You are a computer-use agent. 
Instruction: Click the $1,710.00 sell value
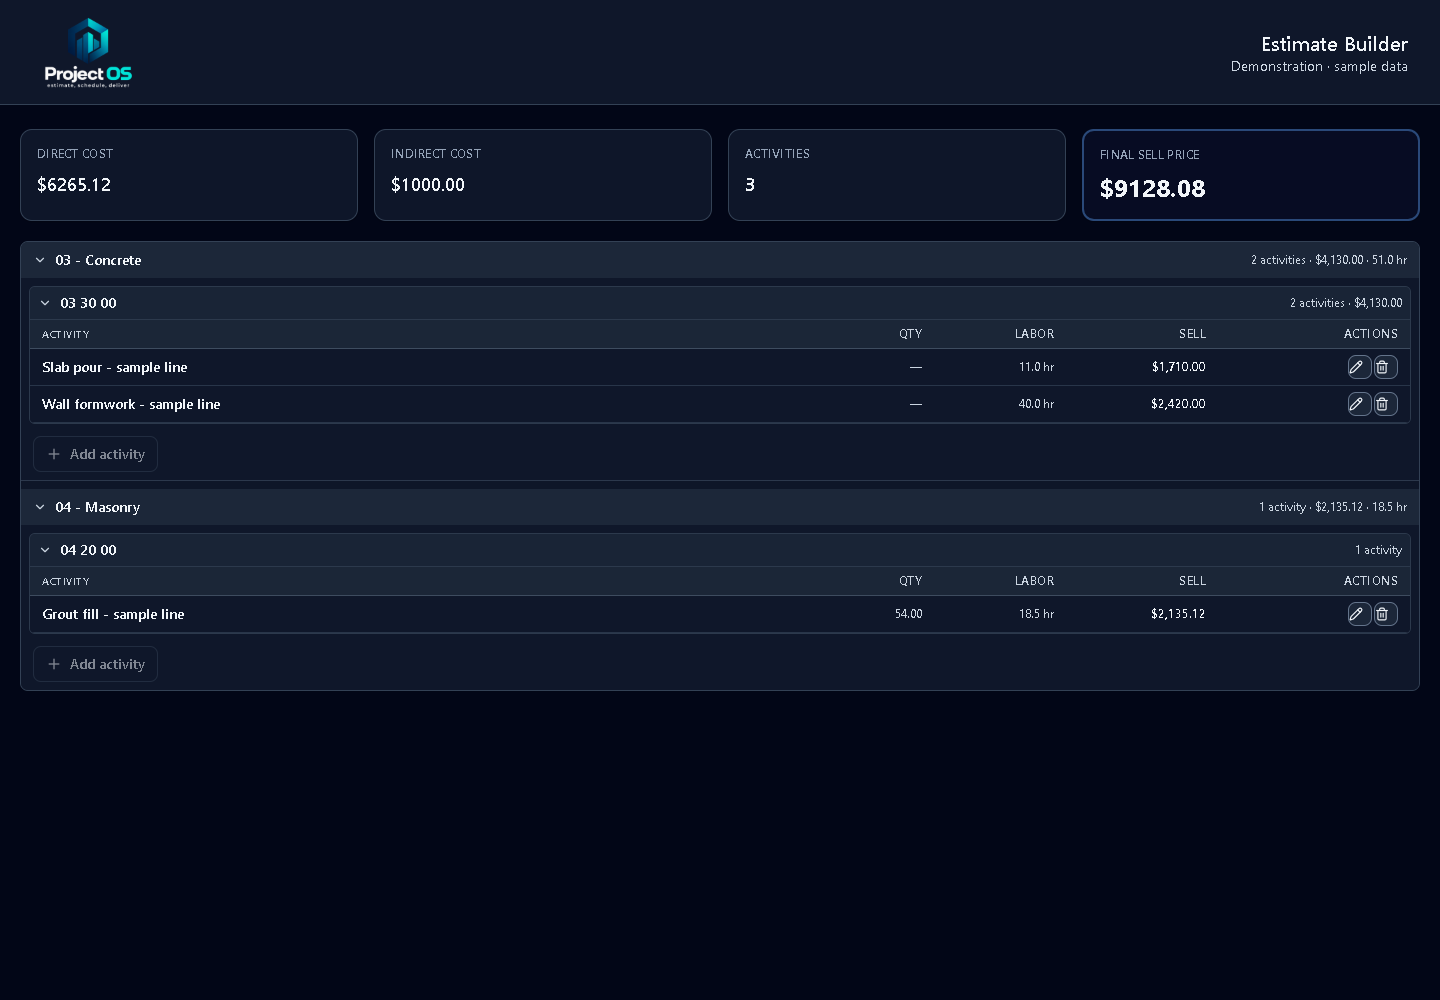point(1178,367)
